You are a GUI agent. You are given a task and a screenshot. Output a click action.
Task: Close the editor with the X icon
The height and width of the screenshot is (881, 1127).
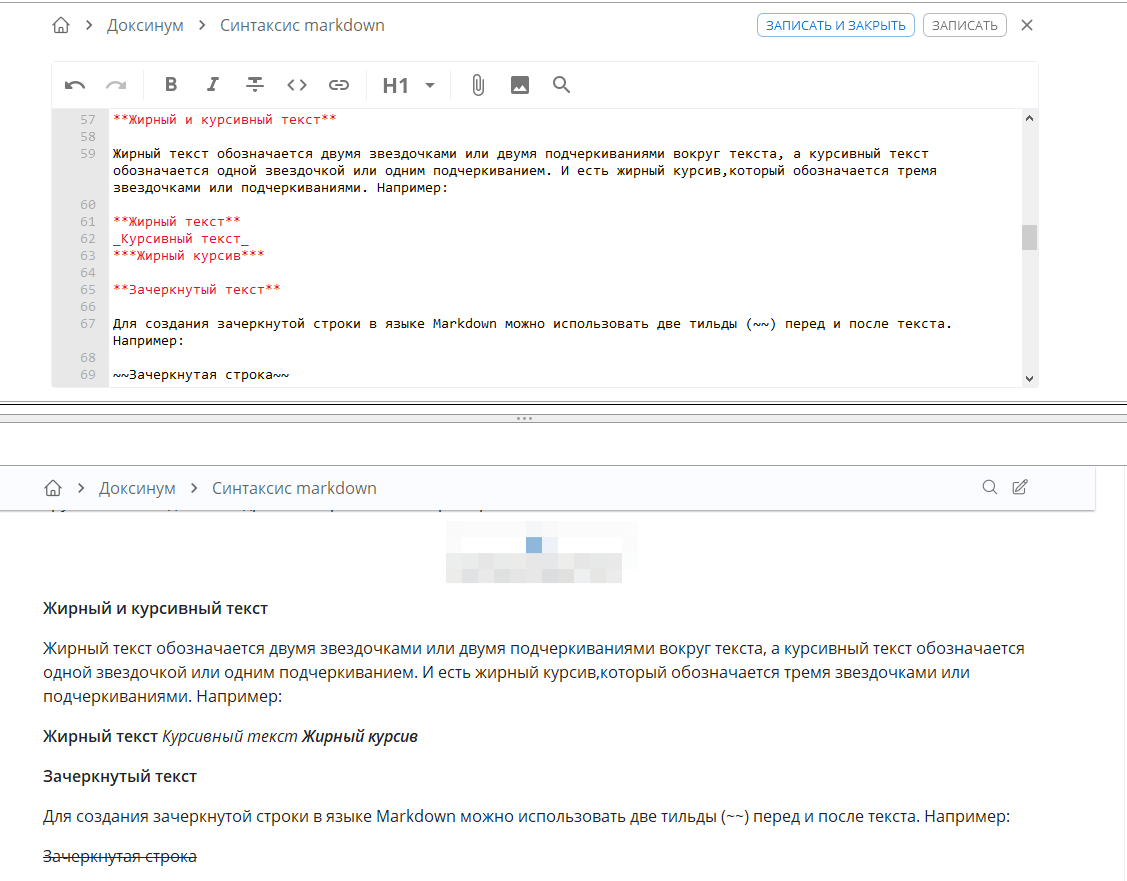click(1027, 26)
